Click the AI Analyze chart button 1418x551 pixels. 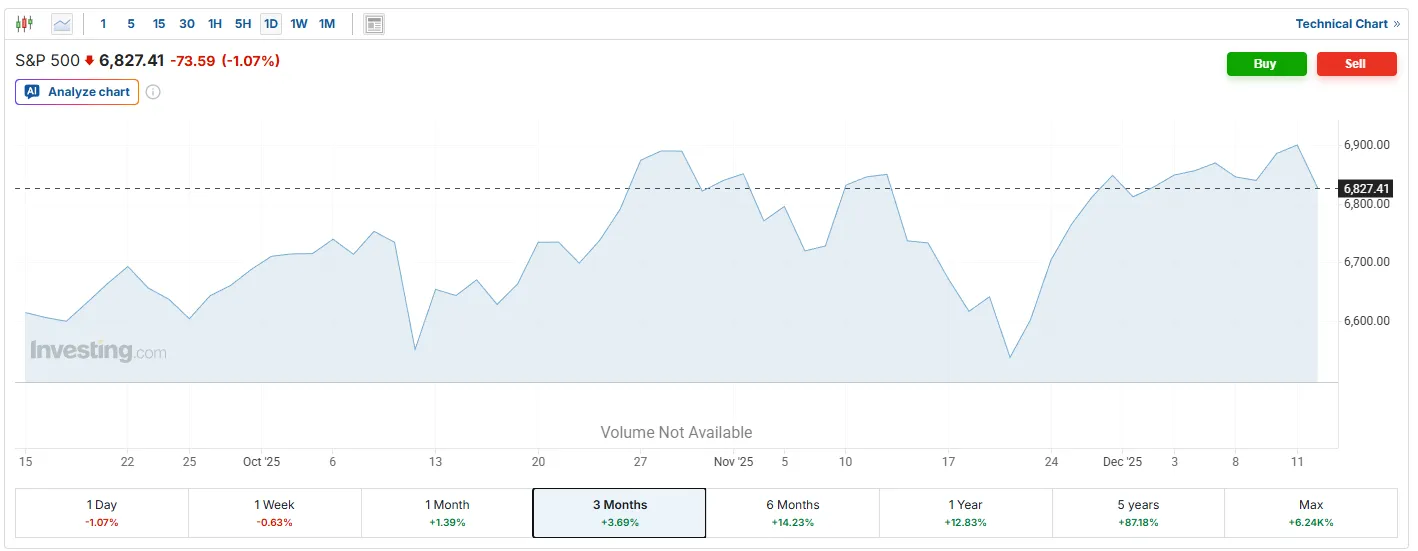click(77, 92)
